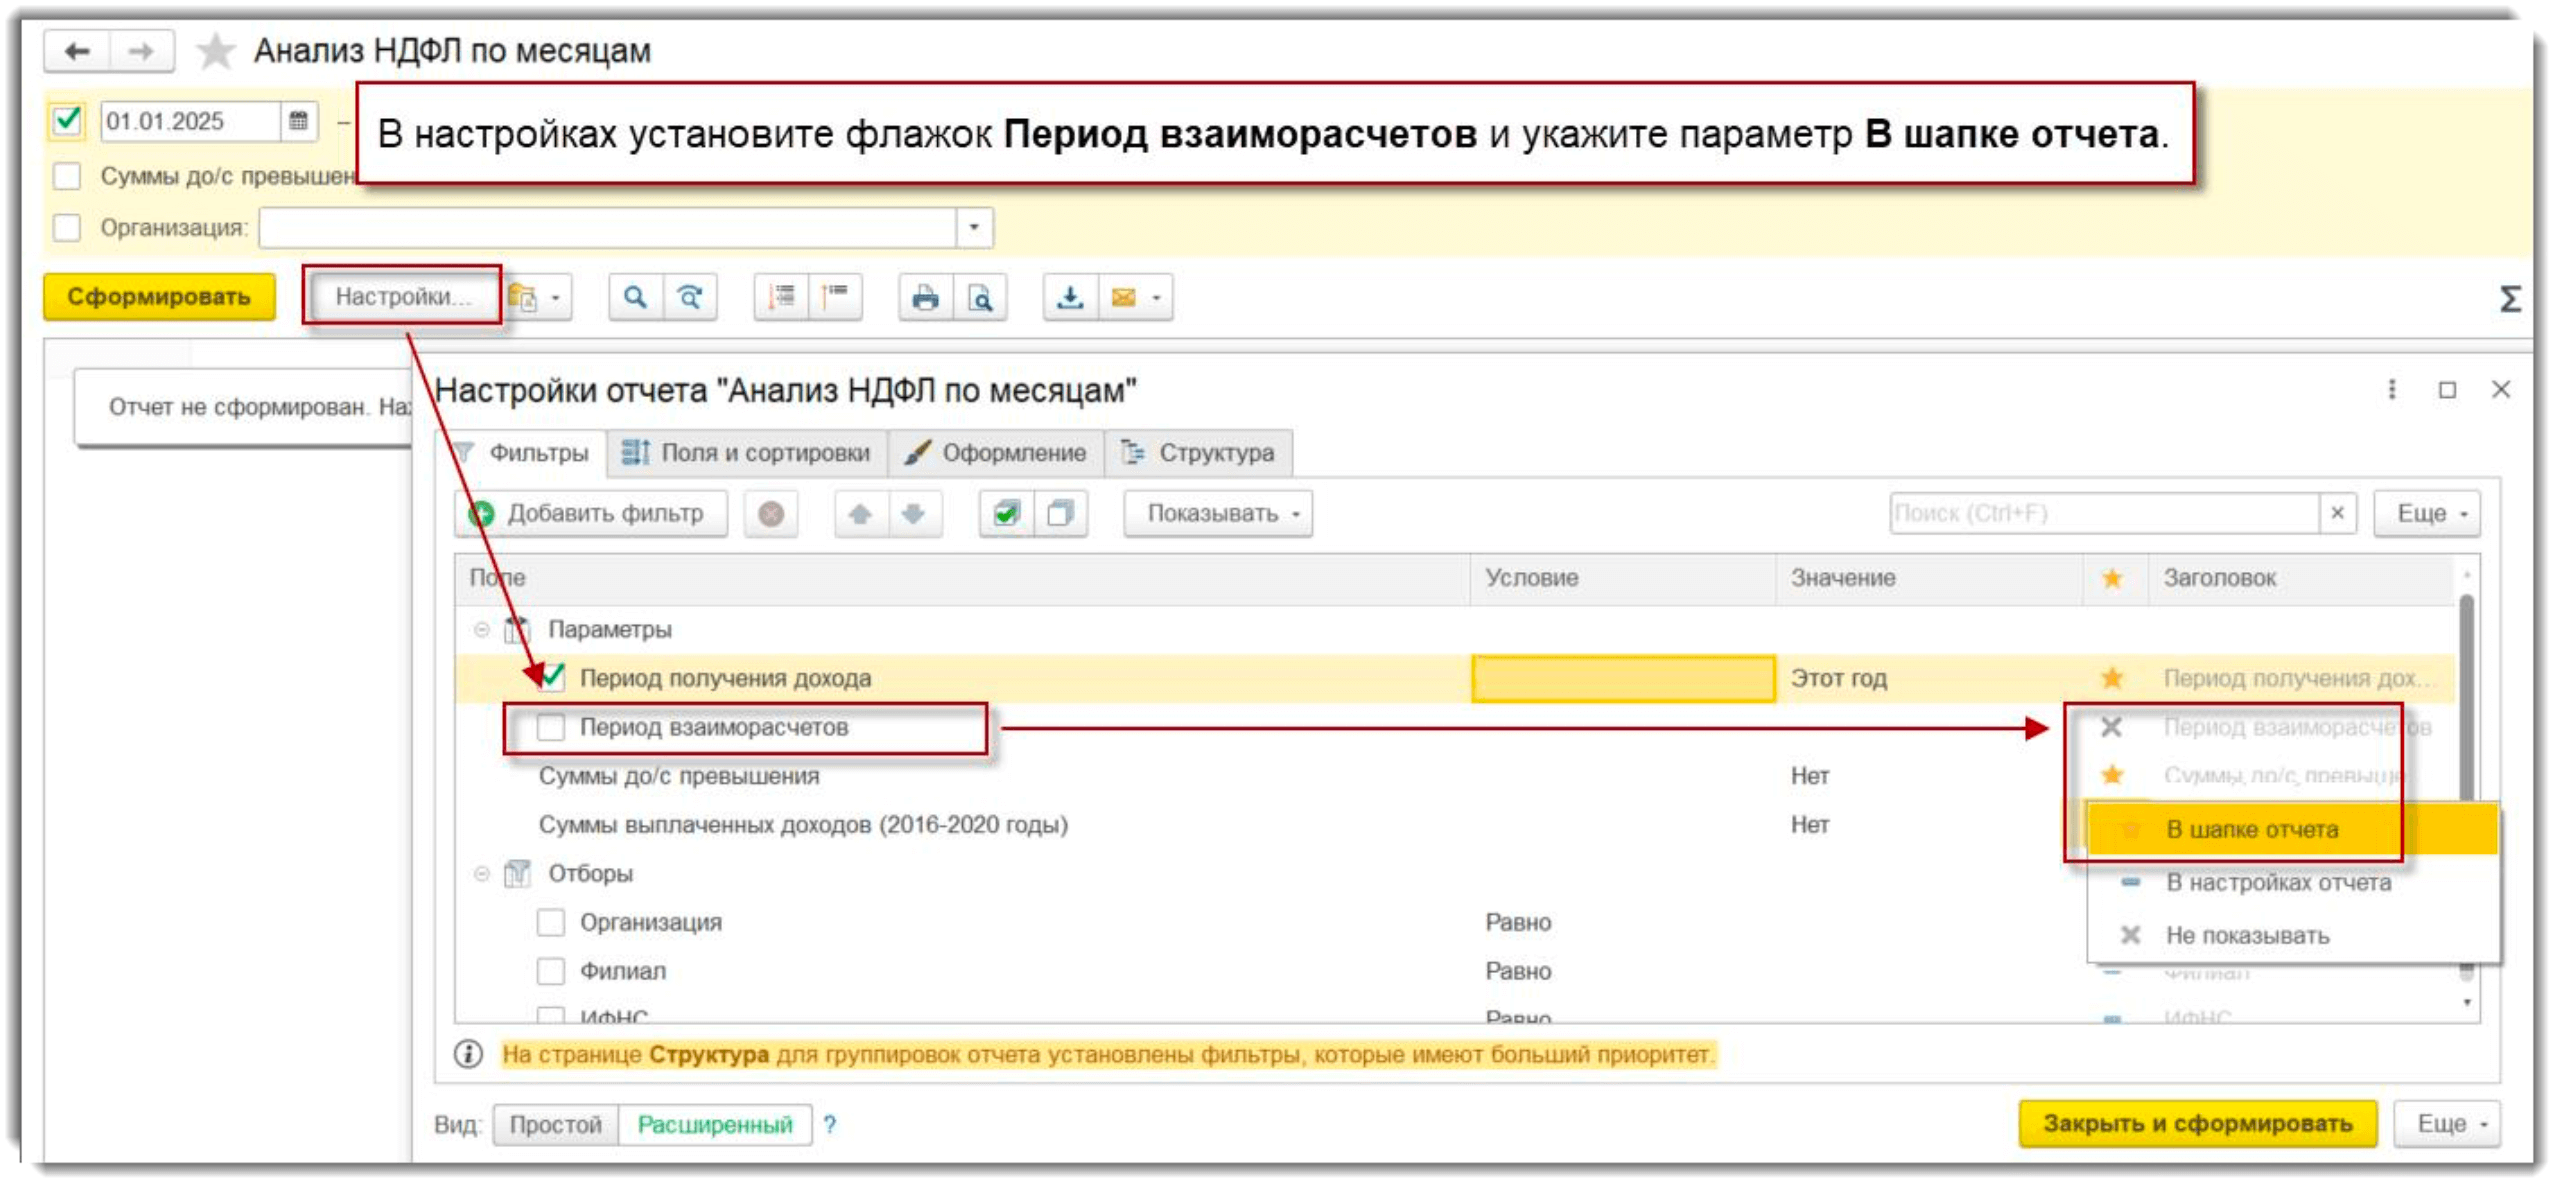The image size is (2556, 1188).
Task: Click the advanced search (search next) icon
Action: (691, 296)
